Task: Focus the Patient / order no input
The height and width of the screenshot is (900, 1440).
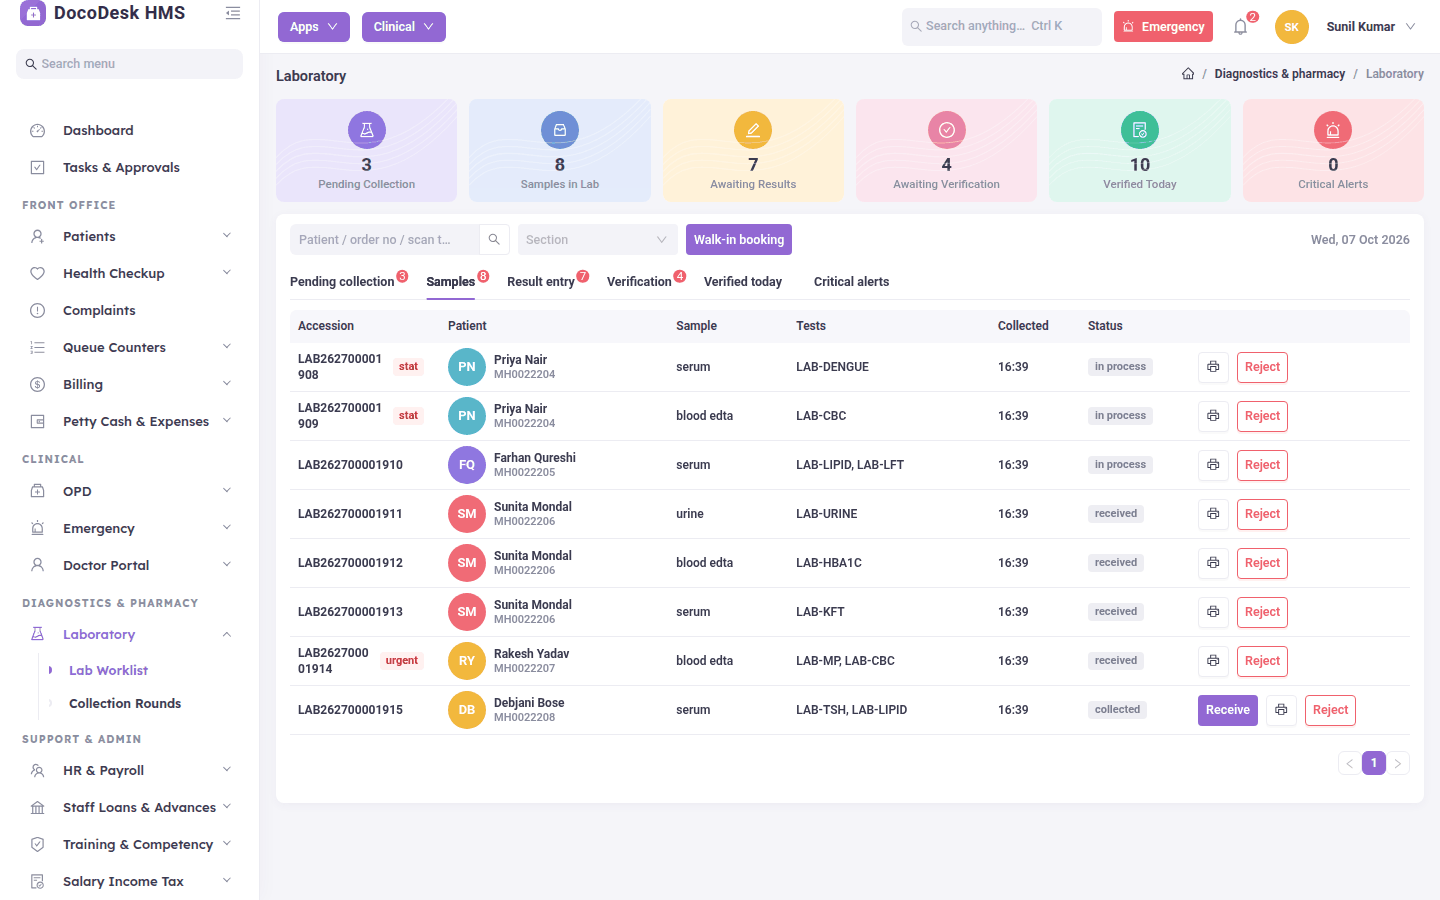Action: (x=385, y=240)
